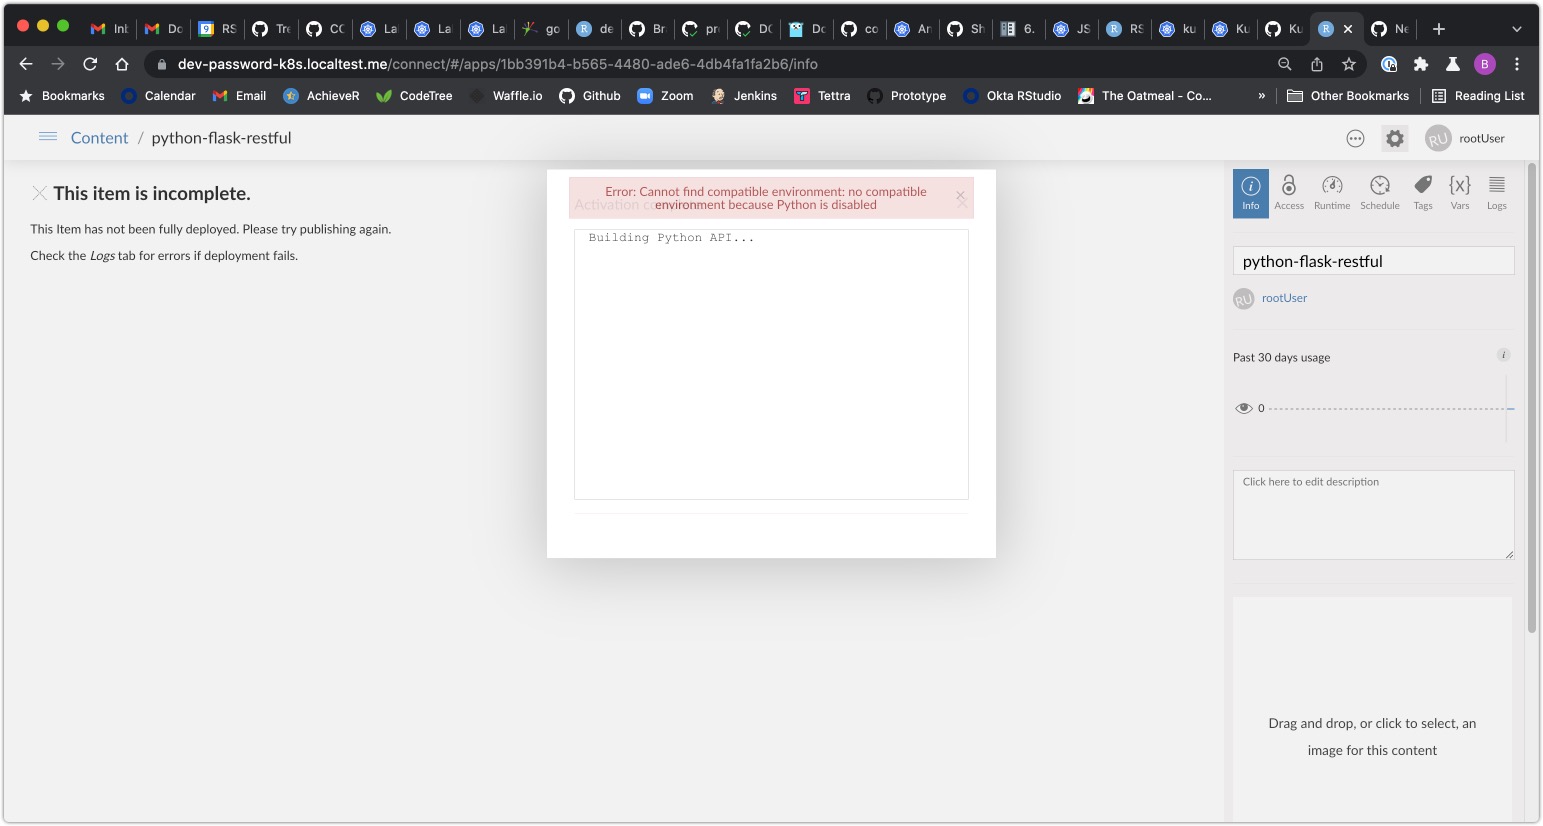Open the browser tab list dropdown
This screenshot has width=1543, height=826.
(x=1518, y=28)
